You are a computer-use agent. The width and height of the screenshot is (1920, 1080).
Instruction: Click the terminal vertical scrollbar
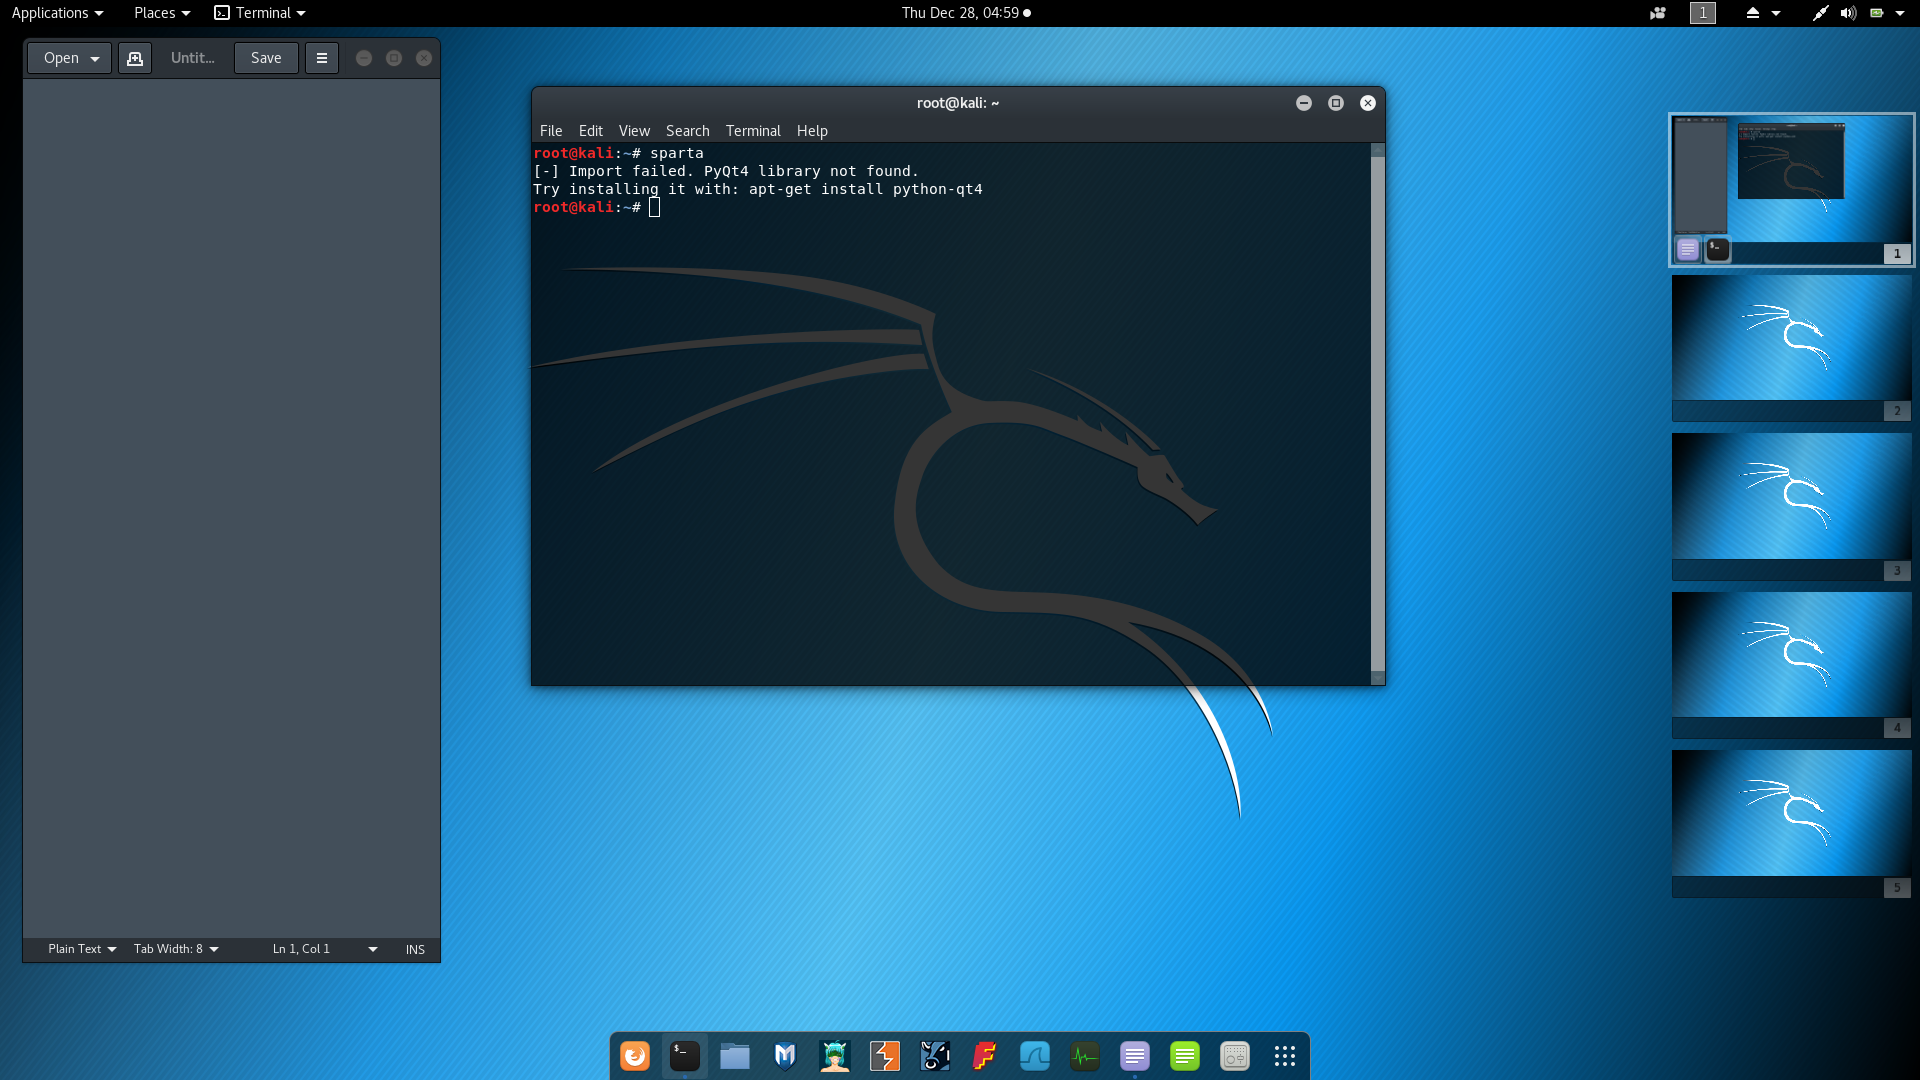[1377, 410]
